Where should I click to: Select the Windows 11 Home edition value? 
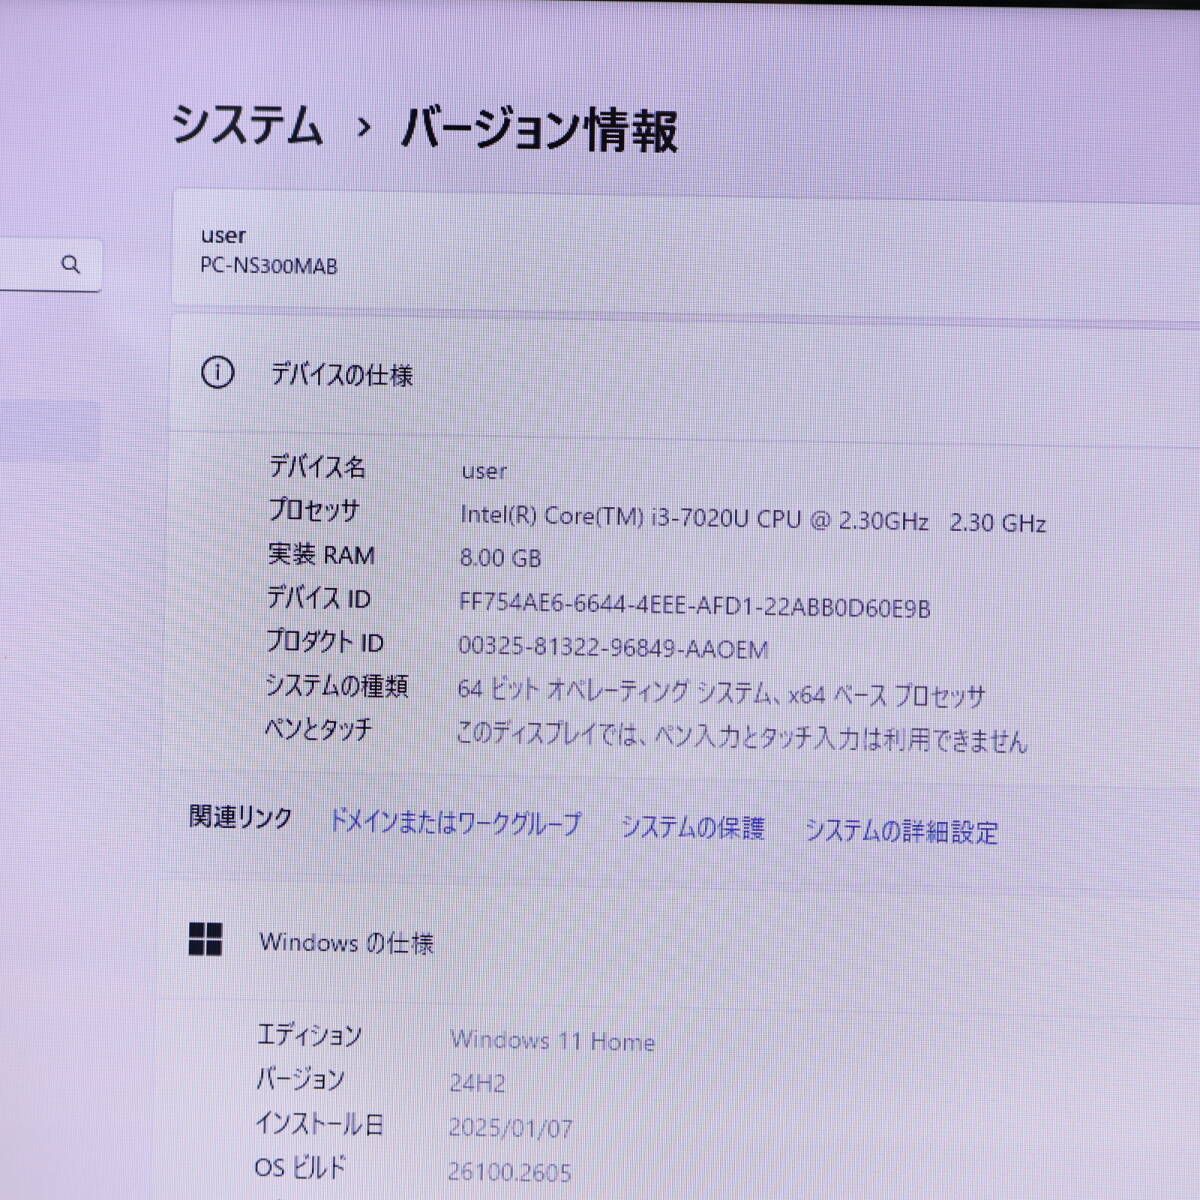tap(553, 1041)
